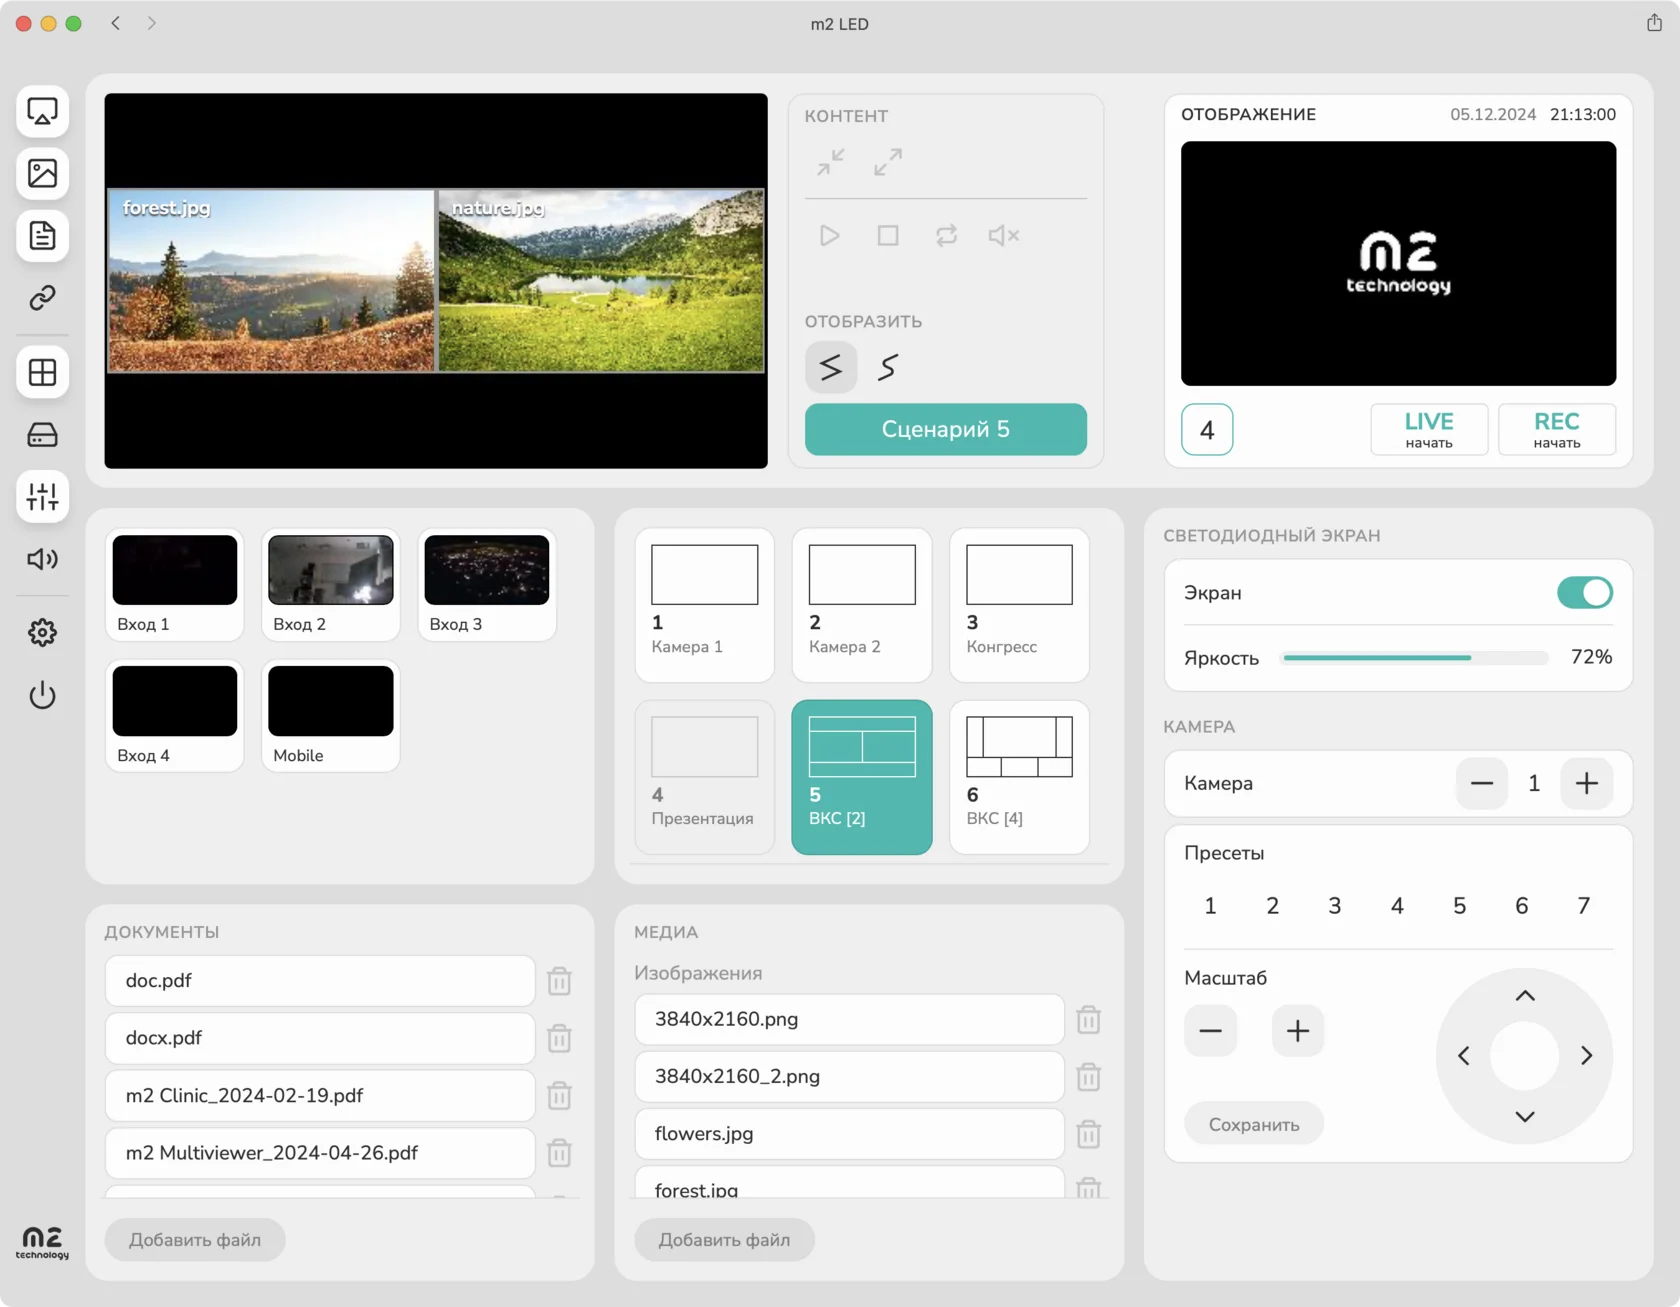
Task: Mute the content audio
Action: 1004,236
